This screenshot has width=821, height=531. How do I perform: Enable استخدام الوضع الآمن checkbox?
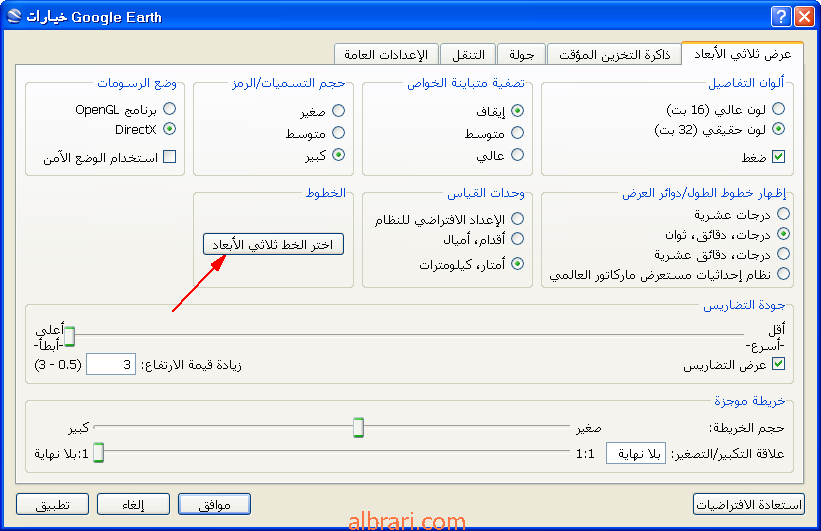170,157
